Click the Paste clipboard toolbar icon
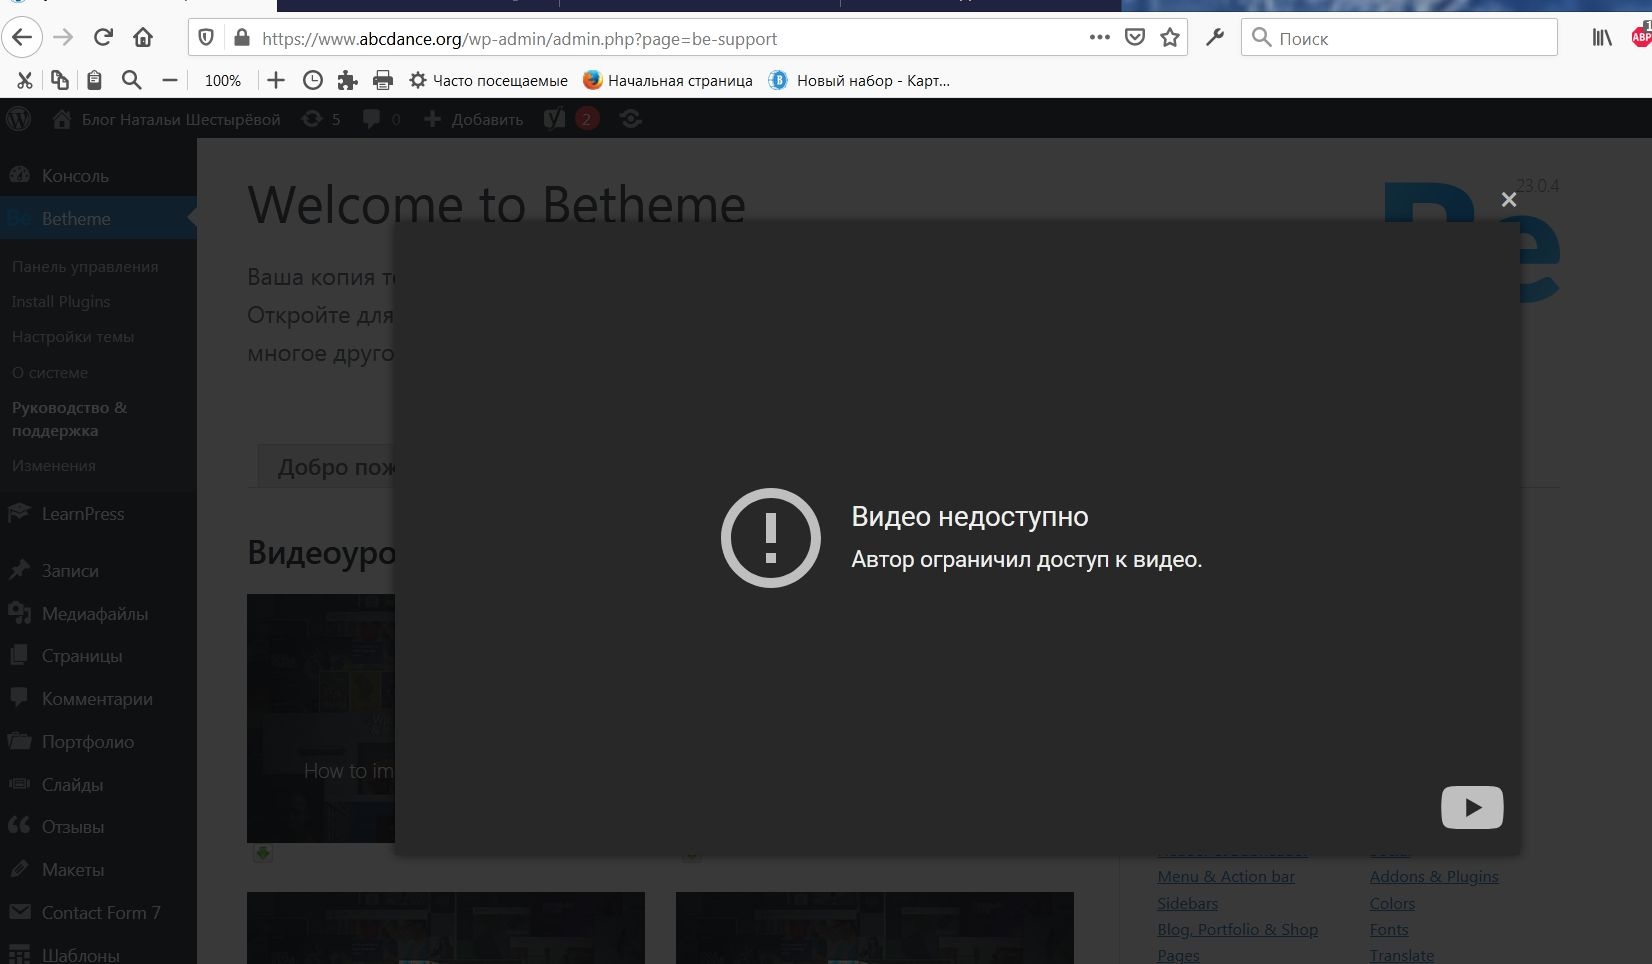Screen dimensions: 1652x964 point(94,80)
